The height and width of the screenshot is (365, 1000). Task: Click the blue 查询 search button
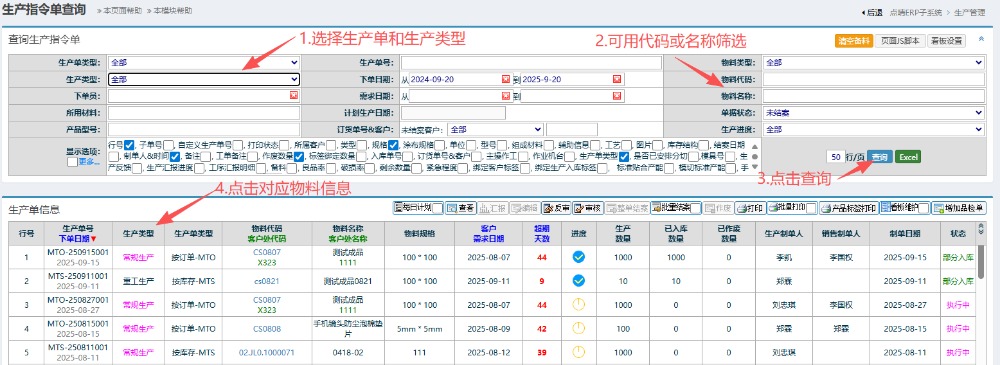879,157
